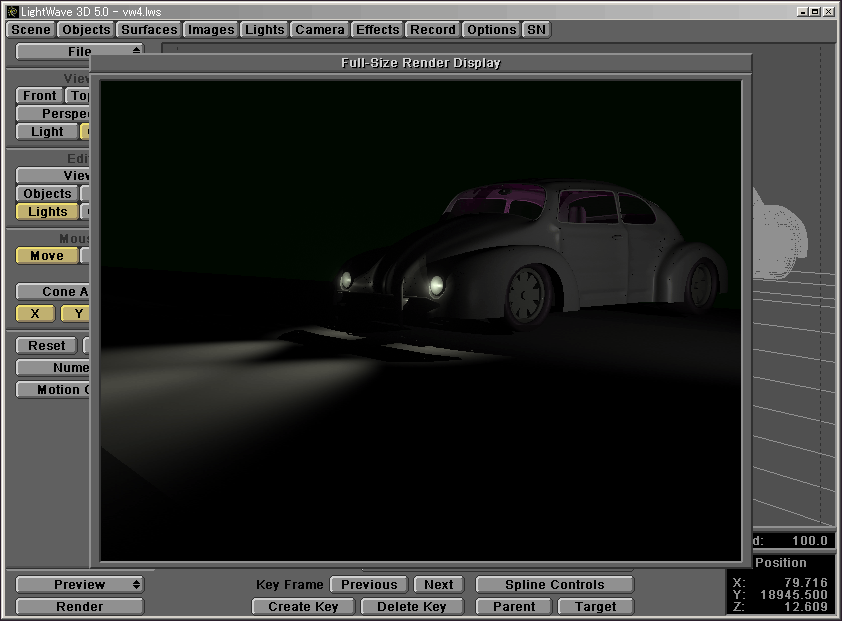Switch to the Camera panel tab

(320, 30)
